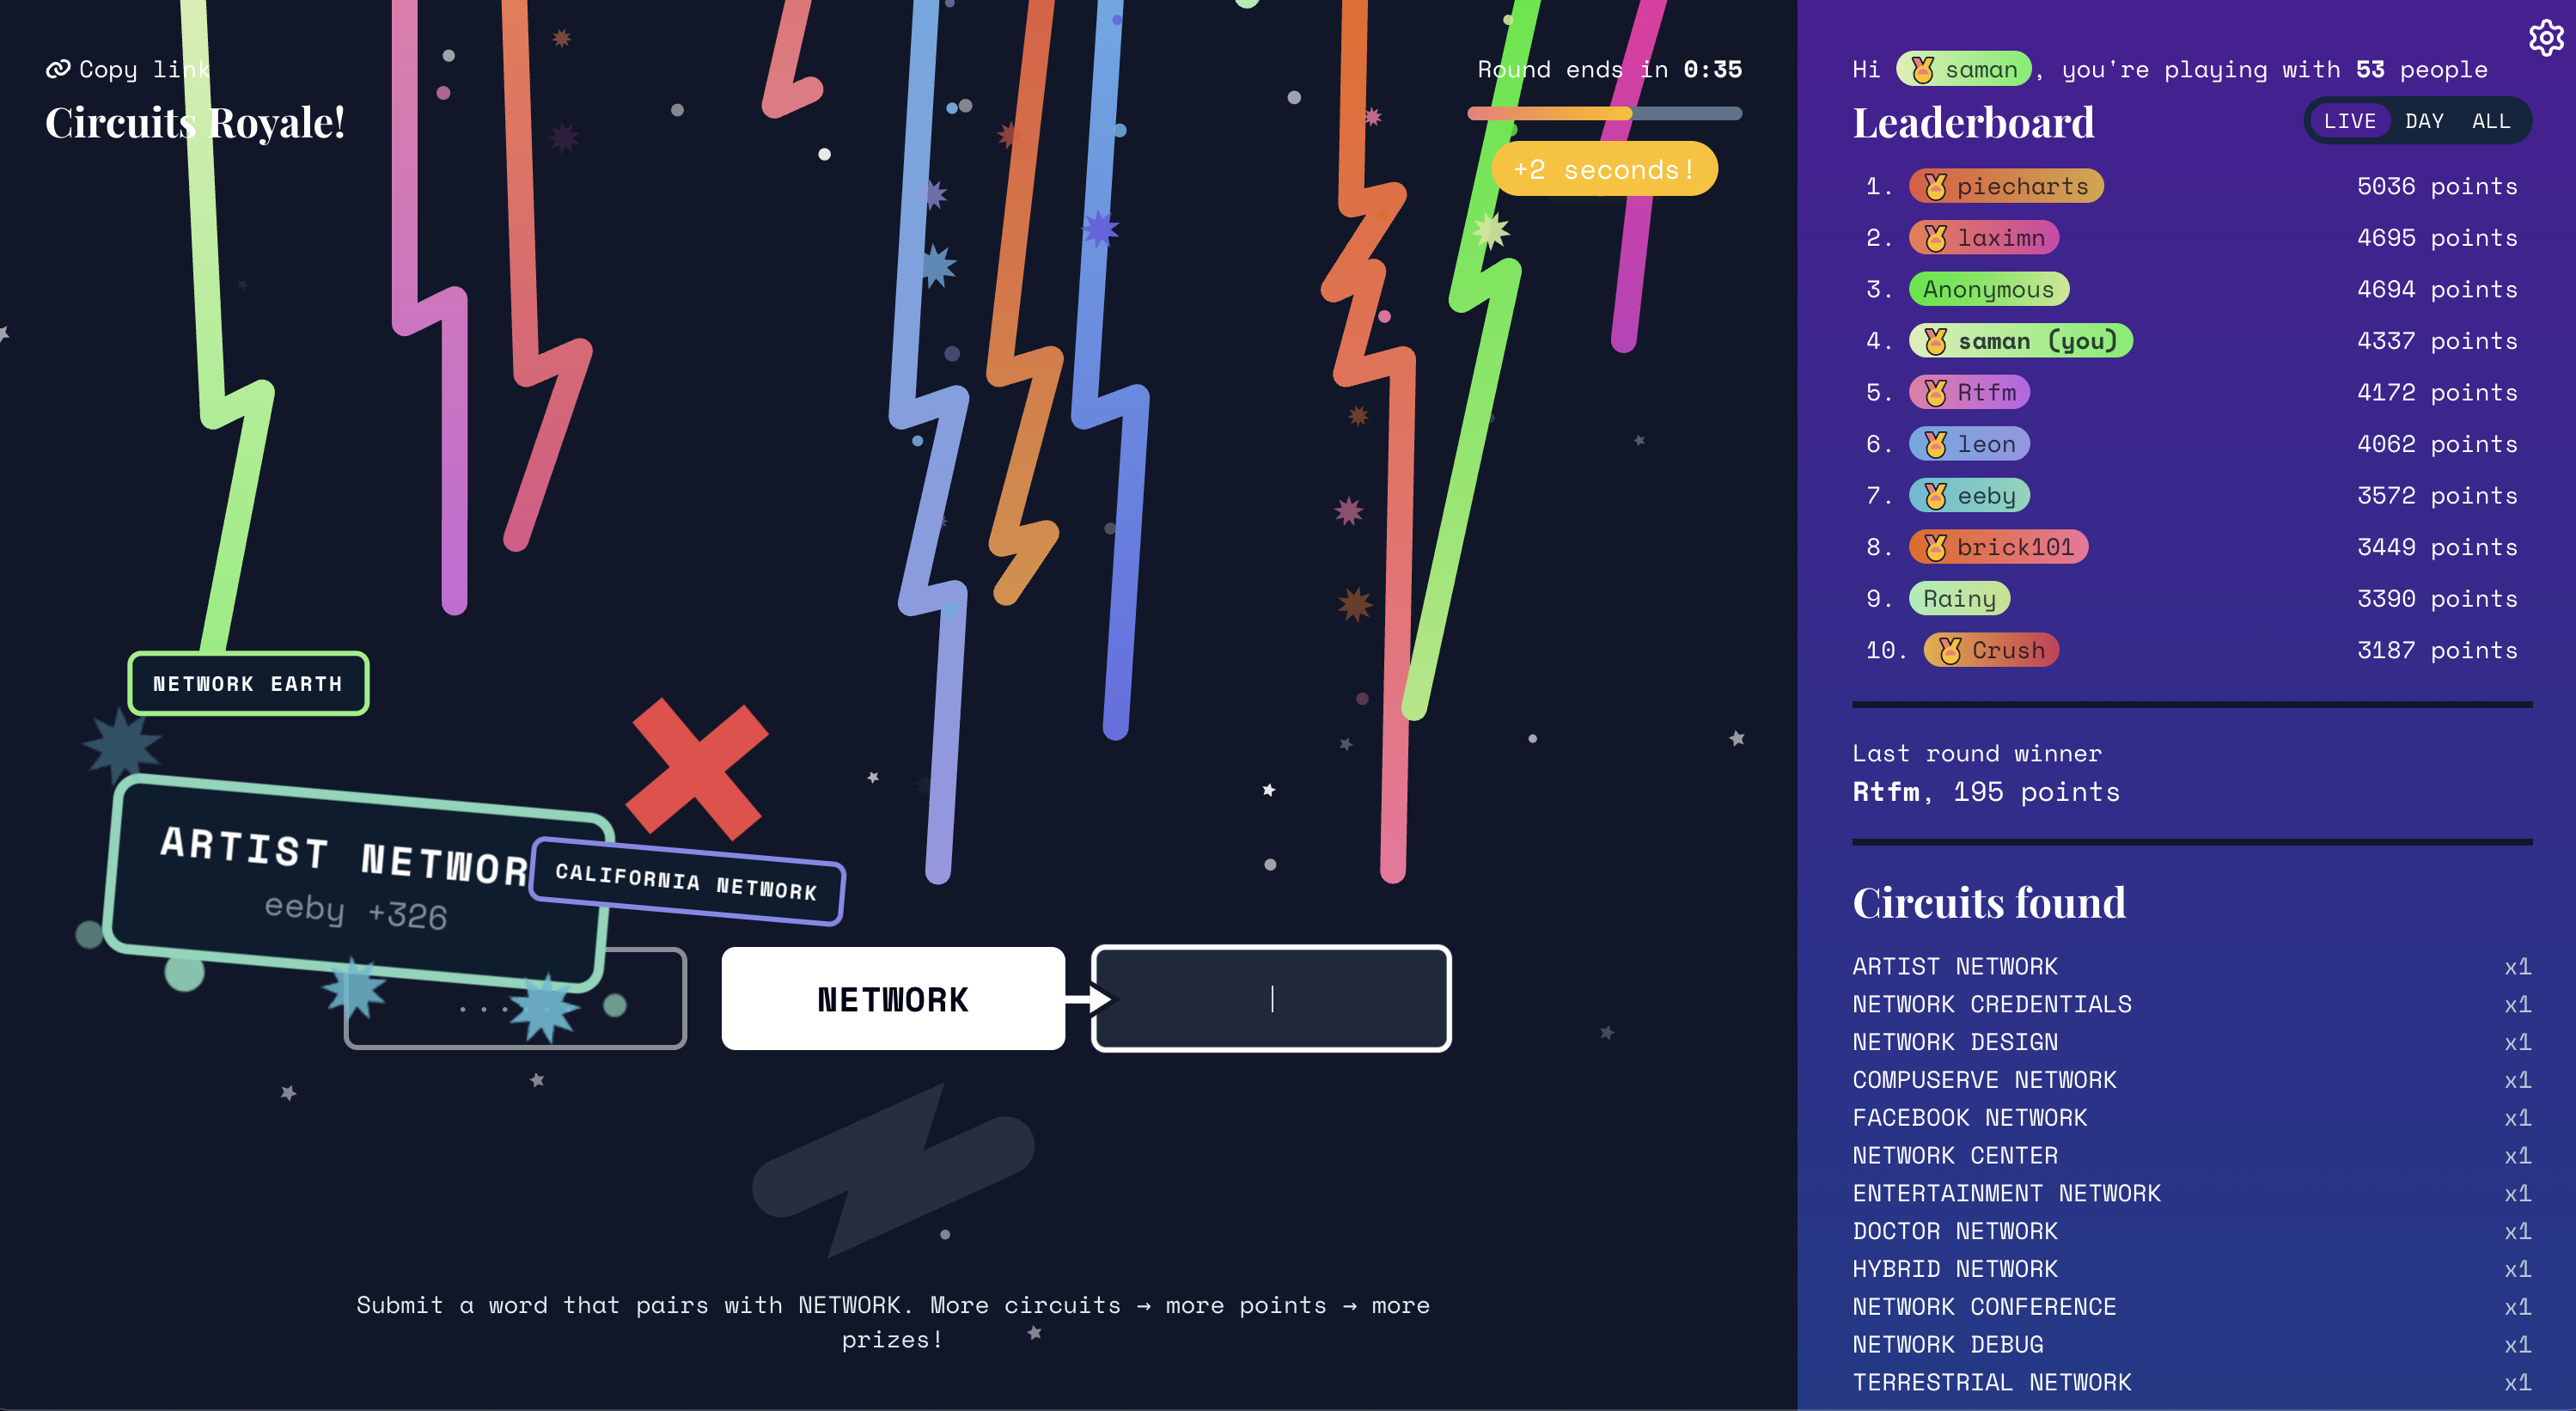This screenshot has height=1411, width=2576.
Task: Click the round timer progress bar
Action: pyautogui.click(x=1603, y=113)
